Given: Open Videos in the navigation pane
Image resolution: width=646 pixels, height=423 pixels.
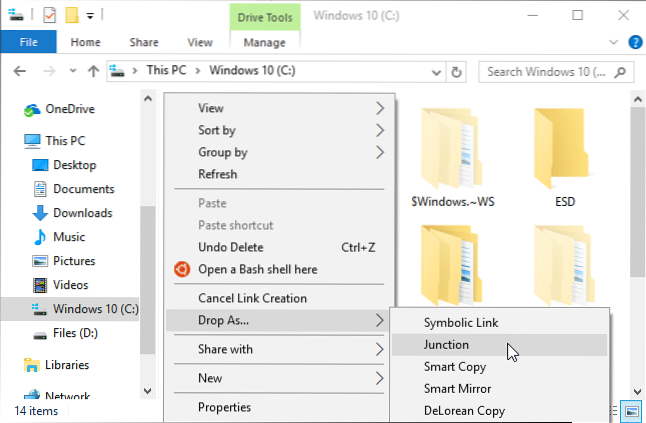Looking at the screenshot, I should tap(60, 285).
